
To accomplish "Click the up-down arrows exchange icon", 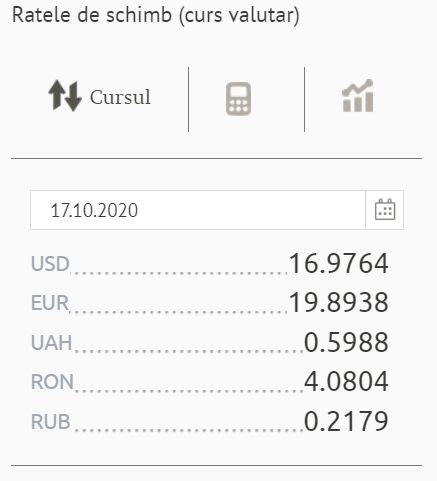I will pyautogui.click(x=65, y=95).
